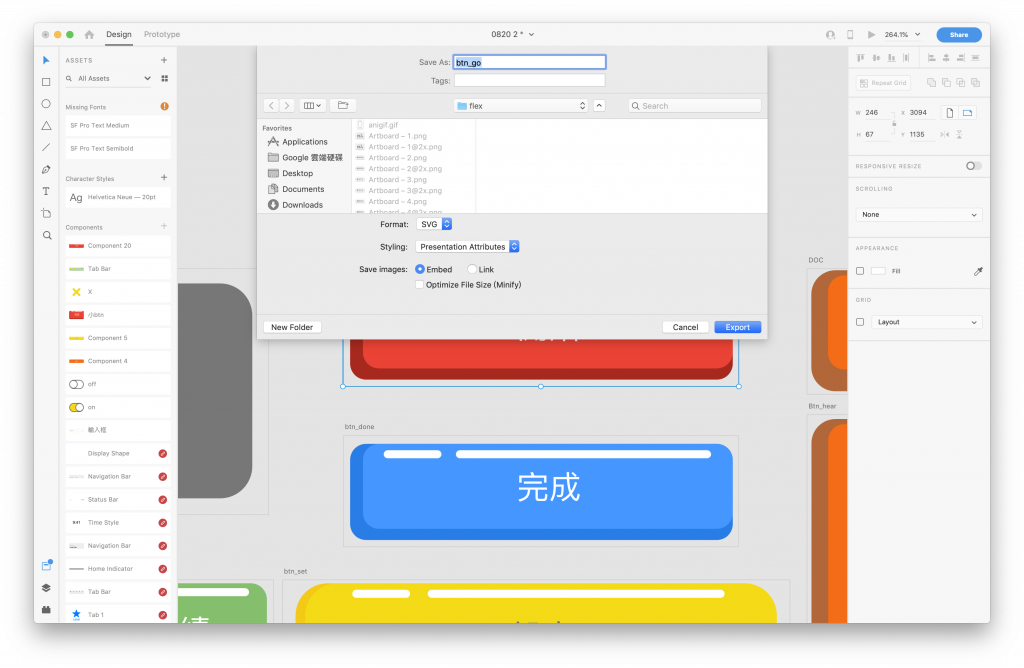Set artboard to portrait orientation
The width and height of the screenshot is (1024, 668).
(950, 113)
